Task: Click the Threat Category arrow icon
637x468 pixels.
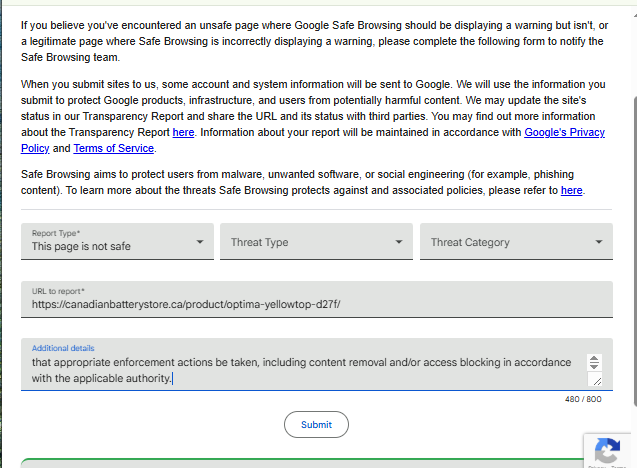Action: tap(598, 242)
